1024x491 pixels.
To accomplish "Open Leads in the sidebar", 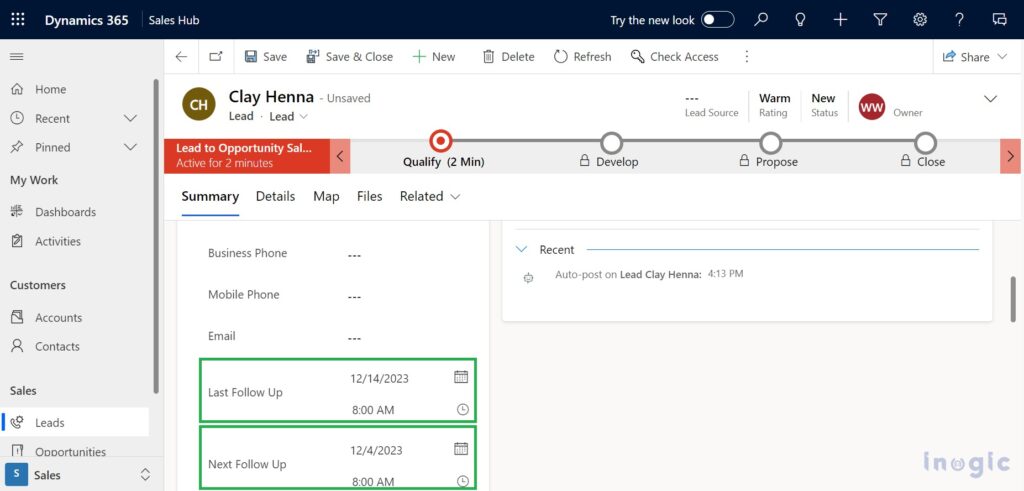I will click(50, 422).
